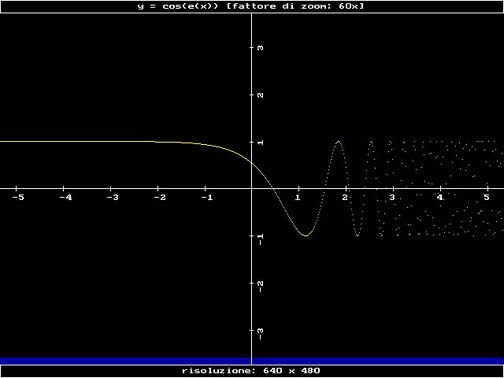Click the y-axis label '1' above origin

coord(261,142)
